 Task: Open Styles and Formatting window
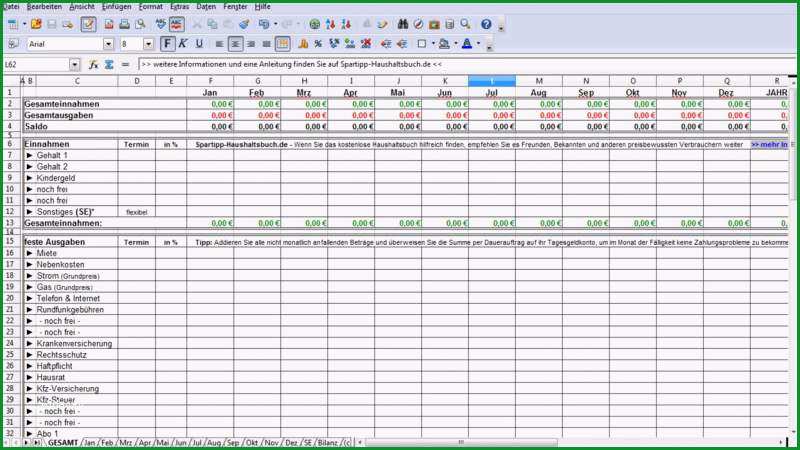pos(13,44)
